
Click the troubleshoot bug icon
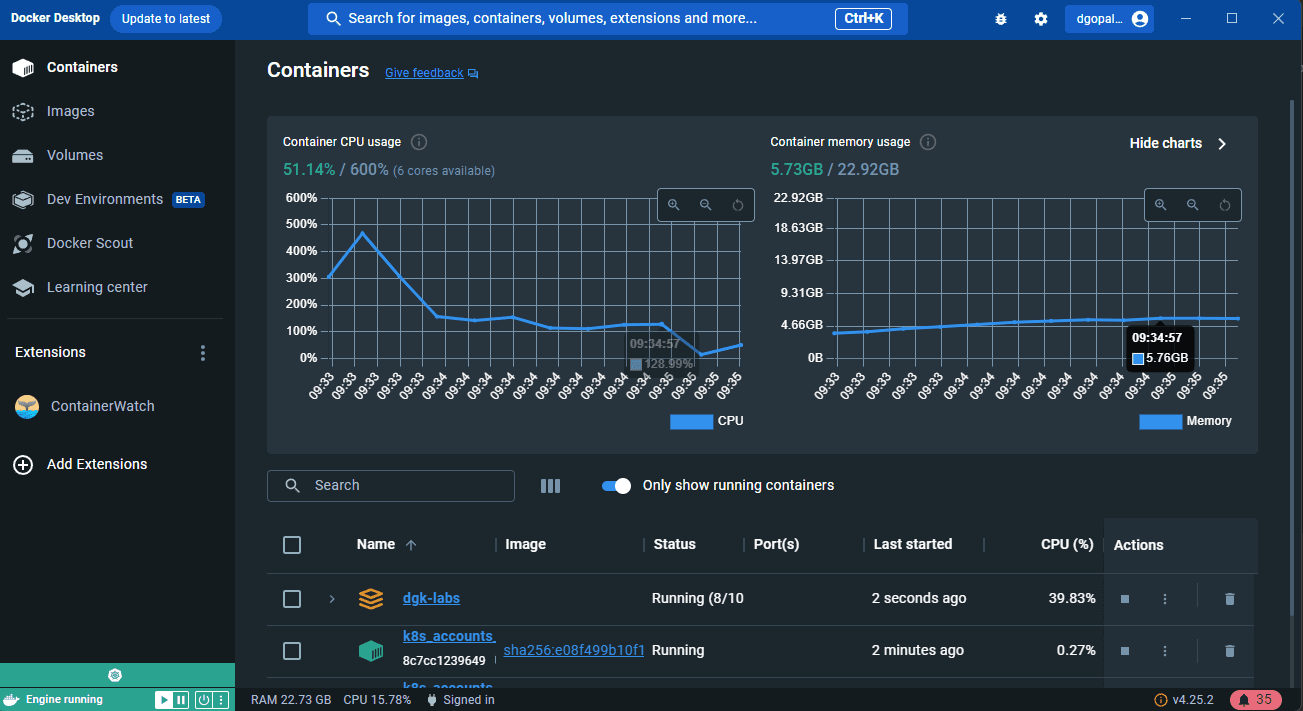click(1002, 19)
